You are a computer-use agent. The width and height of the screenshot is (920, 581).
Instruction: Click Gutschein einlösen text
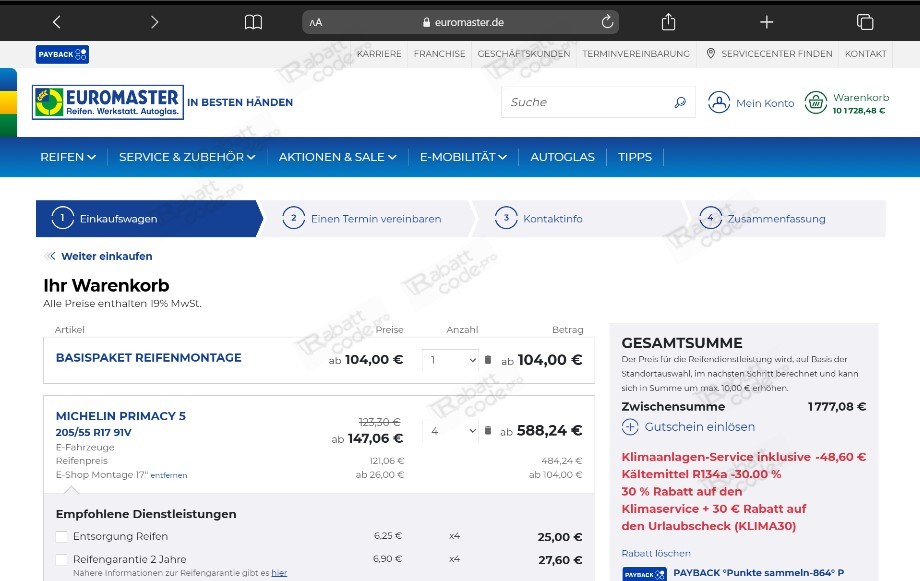(699, 427)
